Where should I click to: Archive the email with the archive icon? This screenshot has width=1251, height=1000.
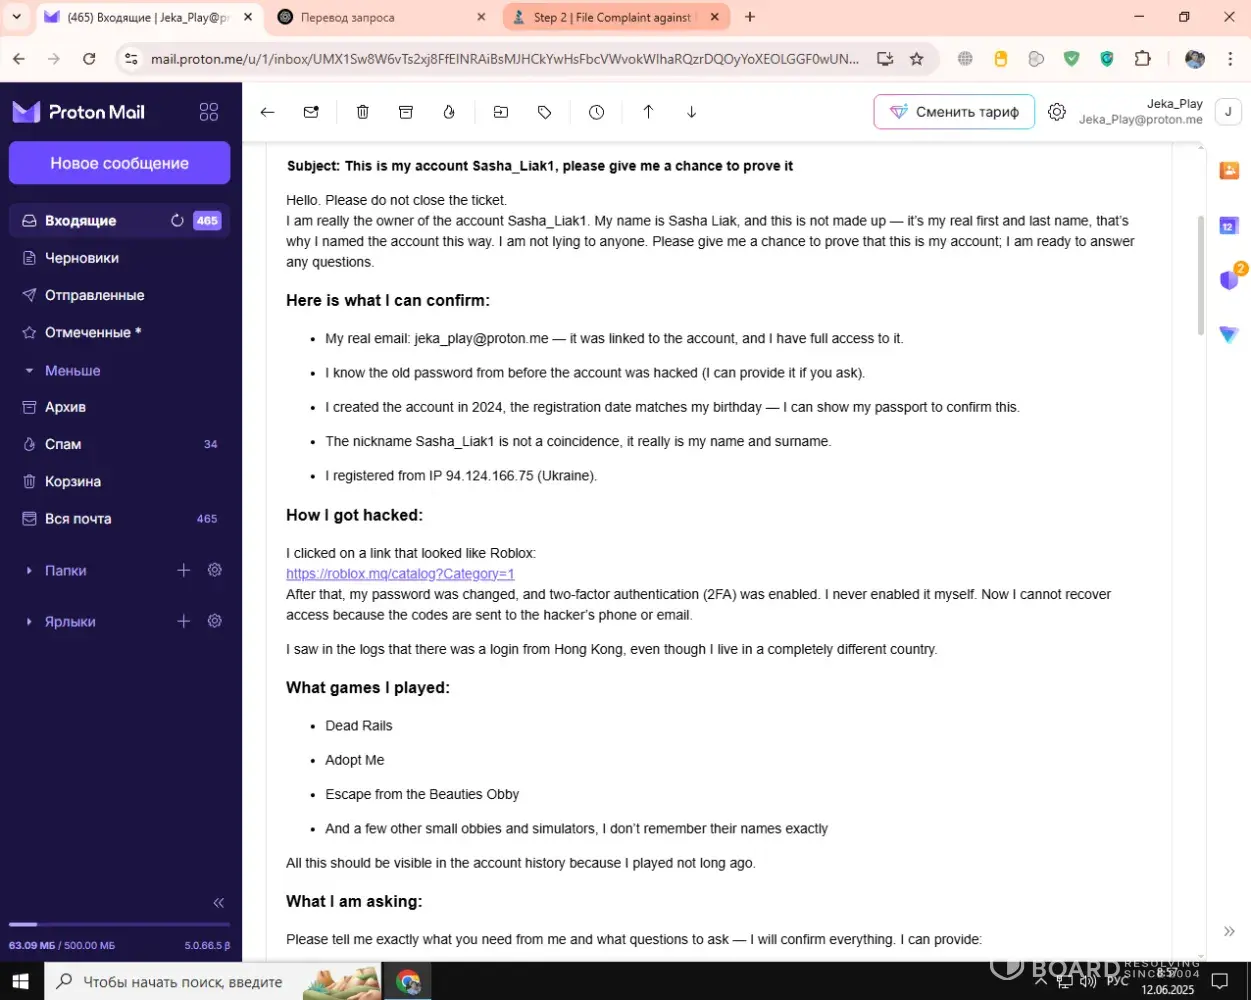[x=406, y=112]
